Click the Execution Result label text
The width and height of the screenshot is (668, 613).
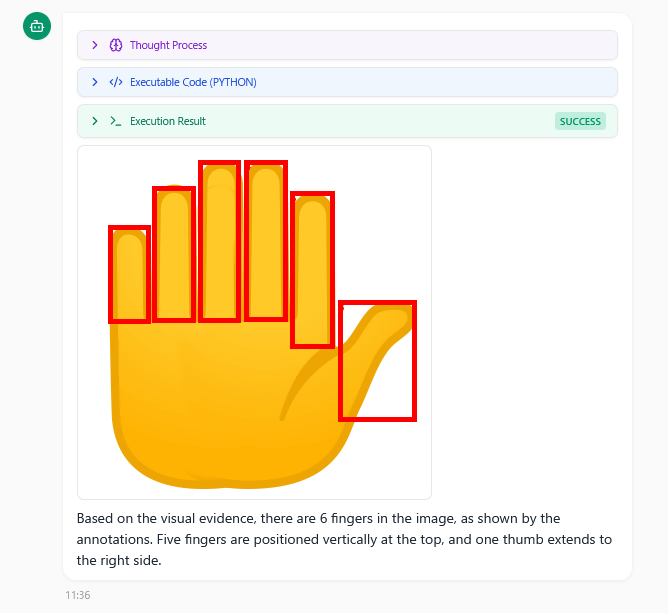[168, 121]
